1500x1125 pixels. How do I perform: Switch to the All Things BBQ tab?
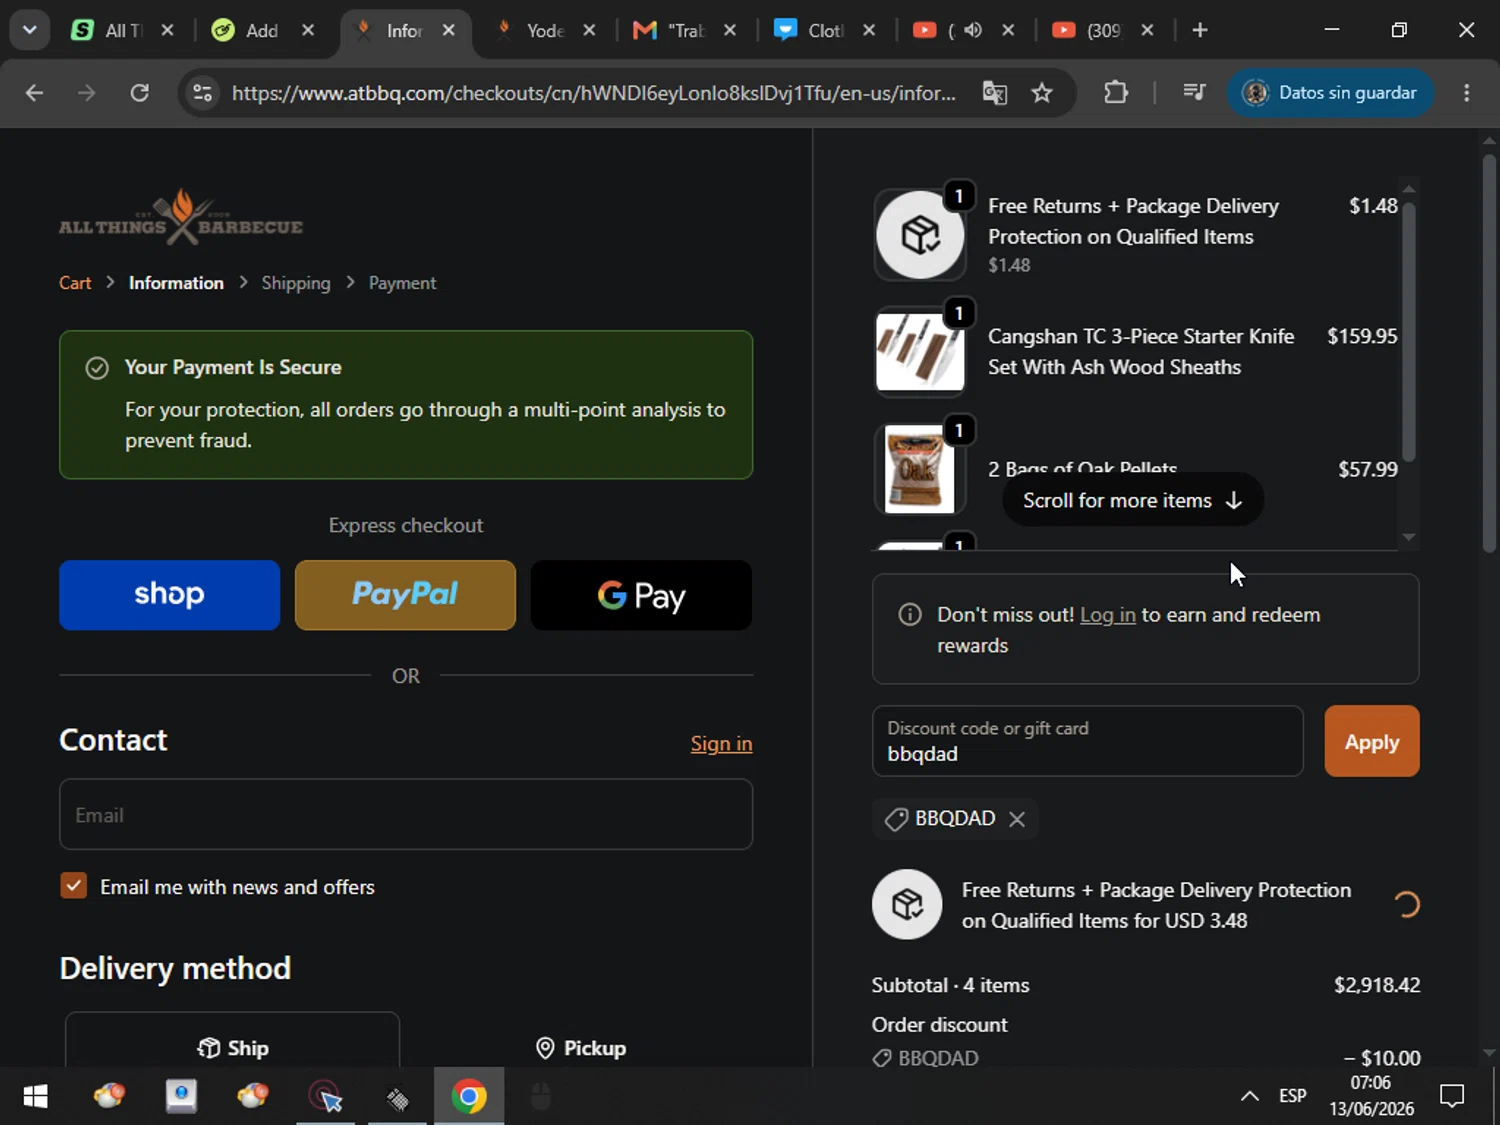click(123, 30)
